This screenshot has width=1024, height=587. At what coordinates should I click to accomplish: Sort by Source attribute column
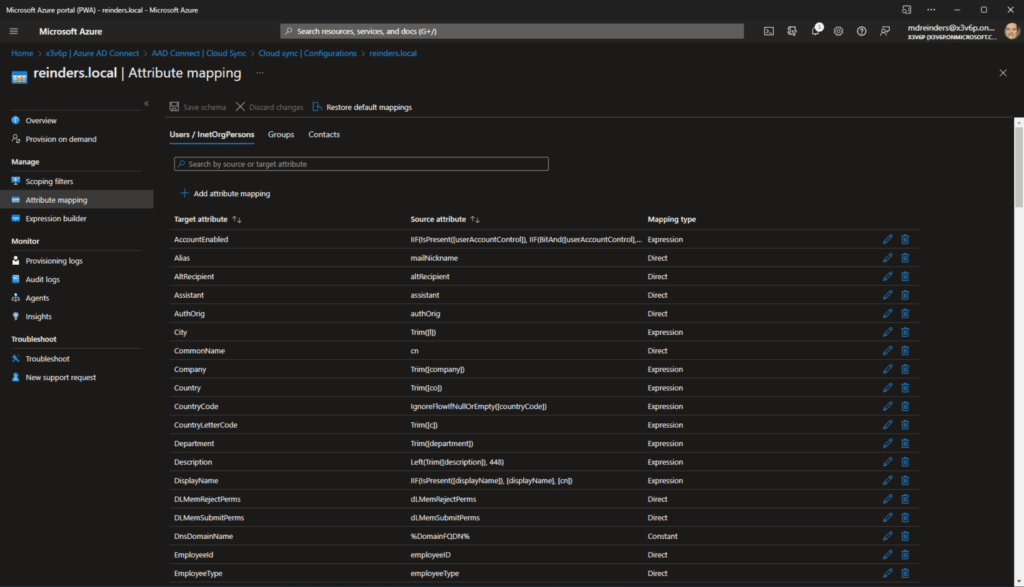tap(445, 219)
